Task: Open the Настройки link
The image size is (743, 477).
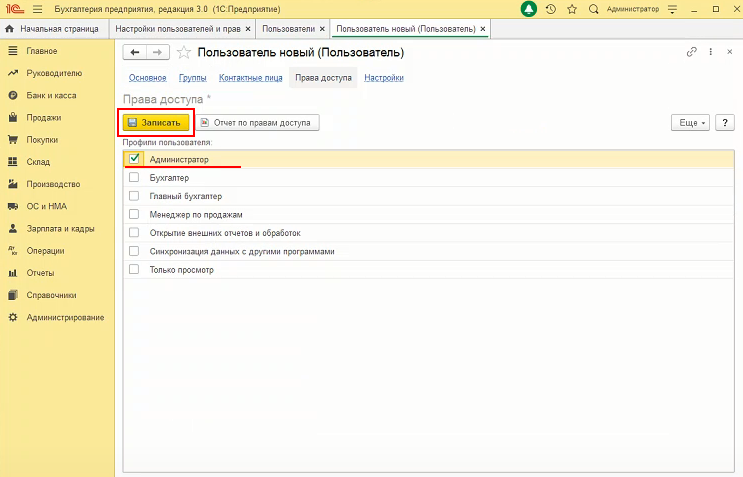Action: click(384, 78)
